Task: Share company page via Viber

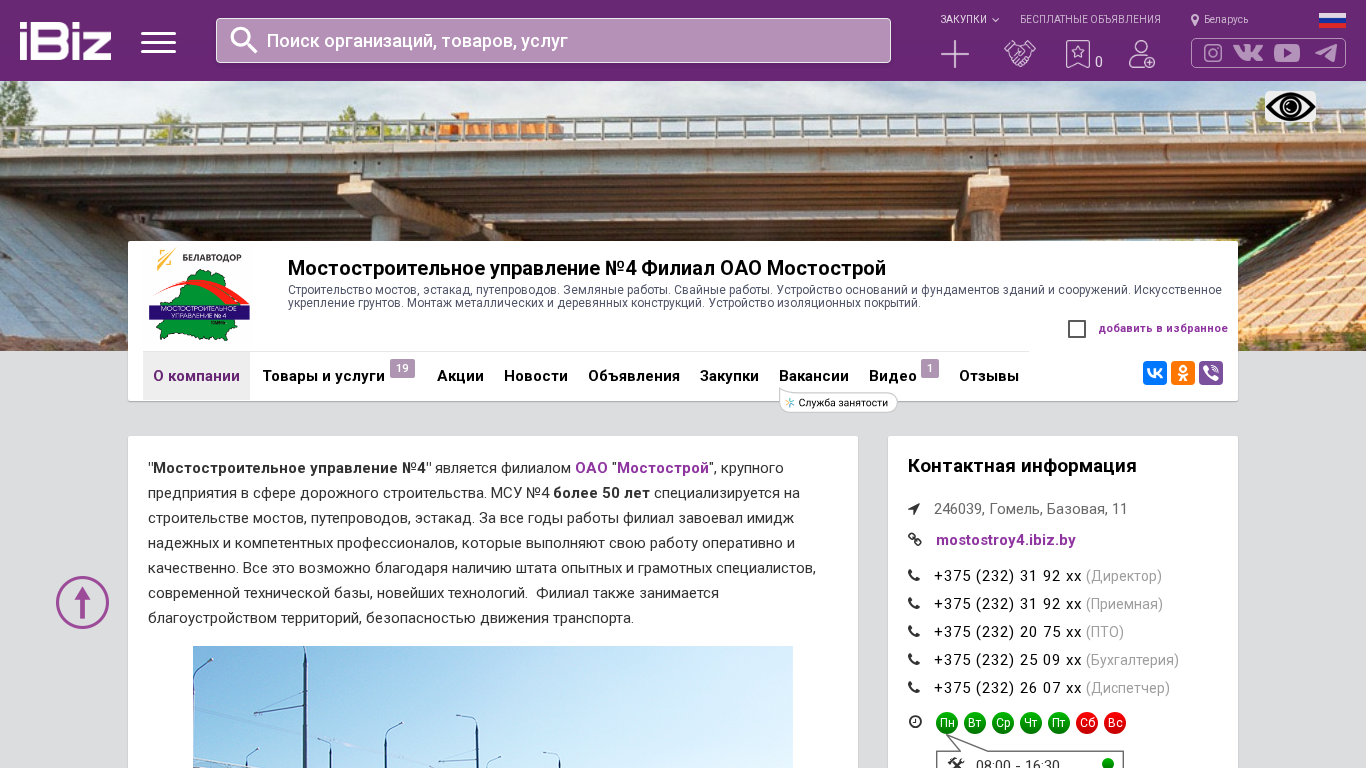Action: point(1211,373)
